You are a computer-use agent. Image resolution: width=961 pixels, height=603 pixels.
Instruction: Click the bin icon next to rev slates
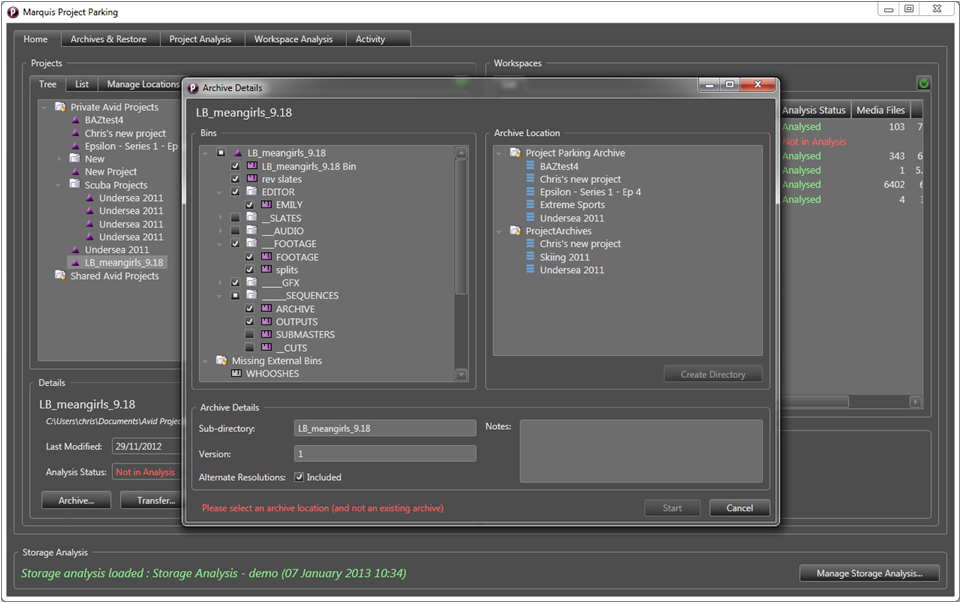pyautogui.click(x=251, y=178)
